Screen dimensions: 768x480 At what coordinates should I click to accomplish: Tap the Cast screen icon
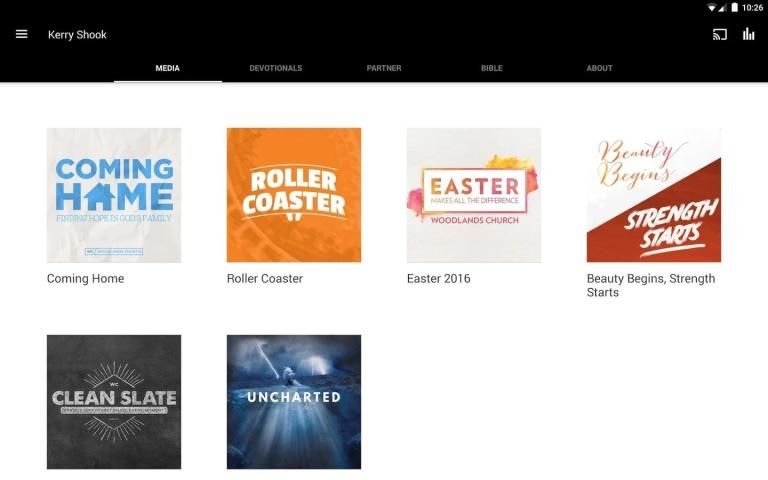(x=719, y=34)
